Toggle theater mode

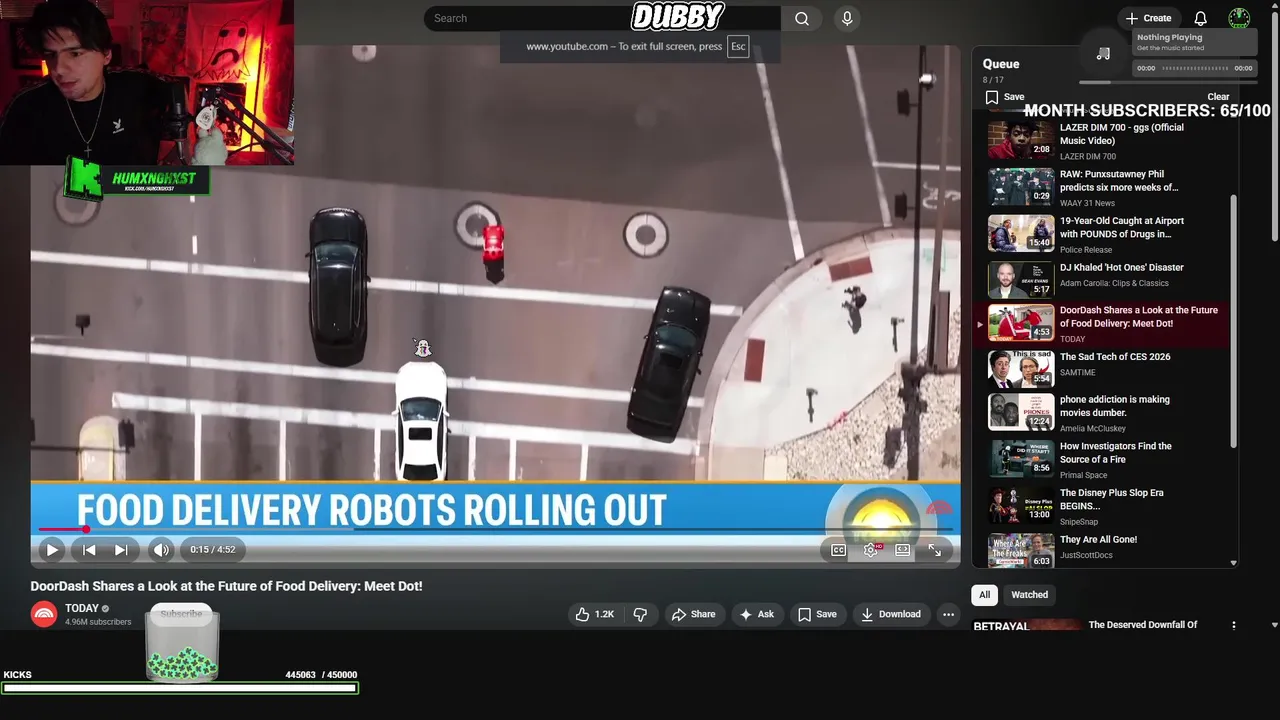(x=903, y=549)
